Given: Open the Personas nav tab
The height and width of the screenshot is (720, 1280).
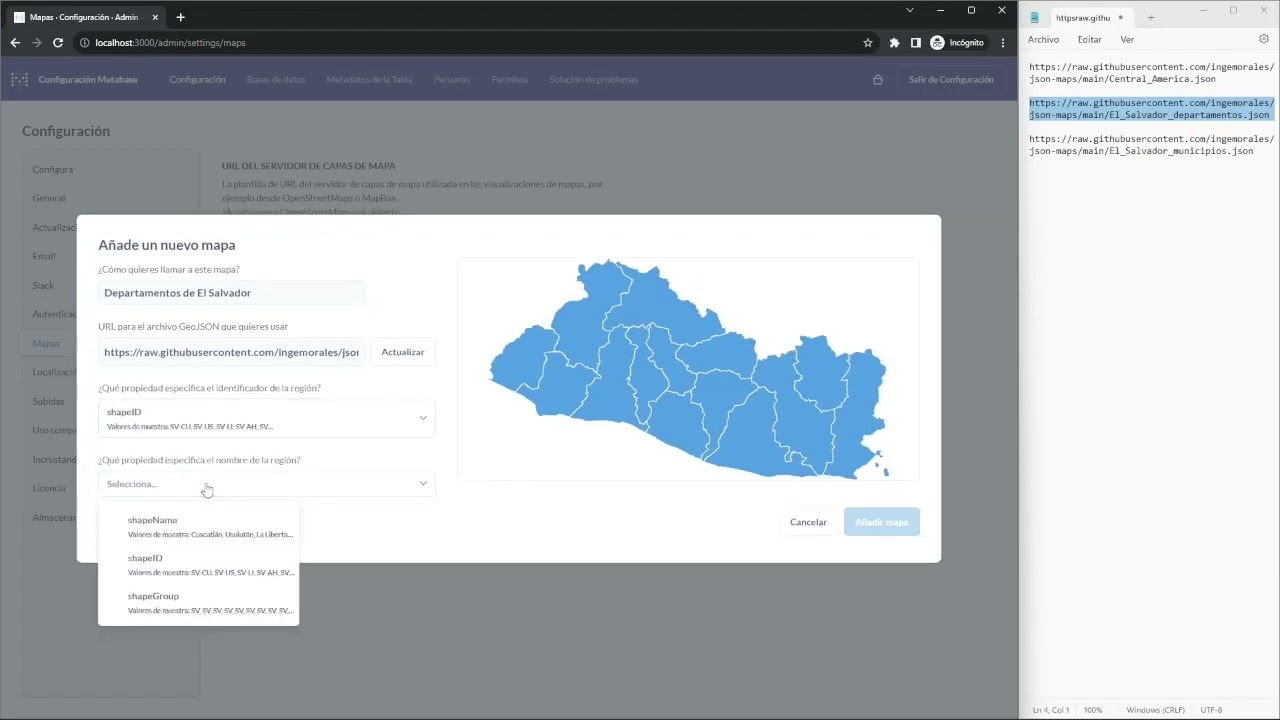Looking at the screenshot, I should click(x=452, y=80).
